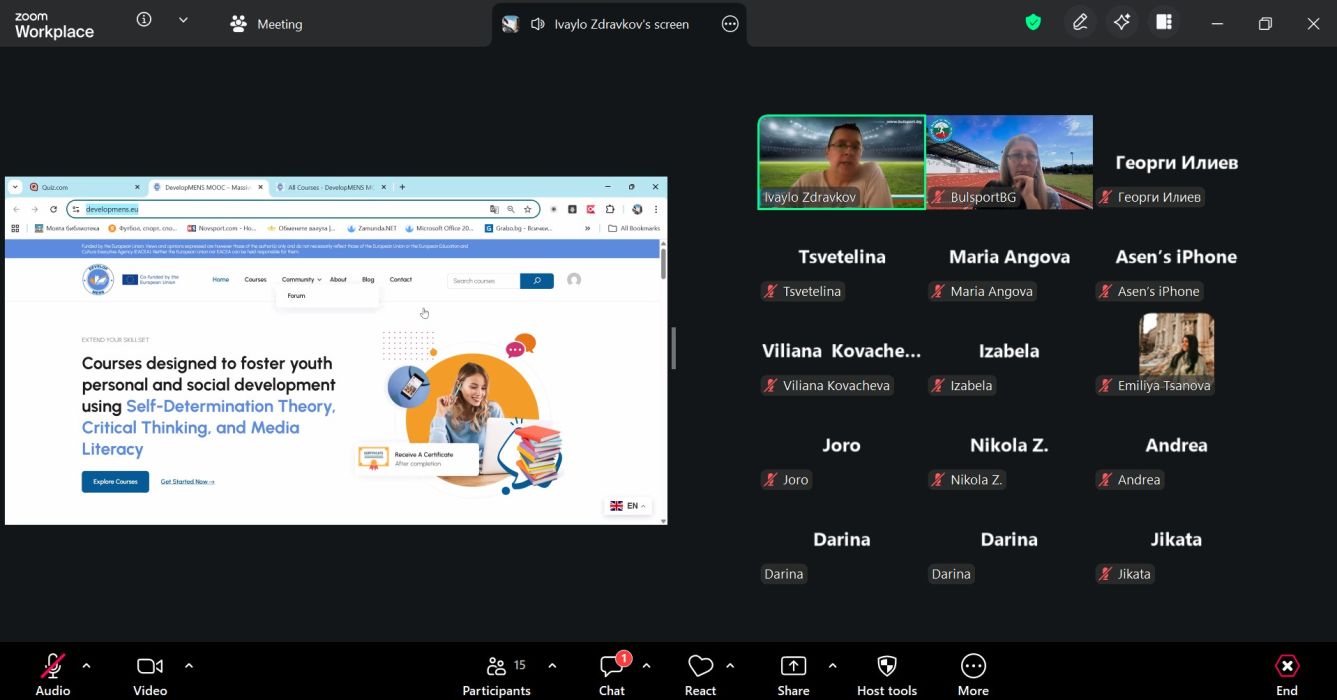
Task: Toggle the Video camera
Action: (x=149, y=674)
